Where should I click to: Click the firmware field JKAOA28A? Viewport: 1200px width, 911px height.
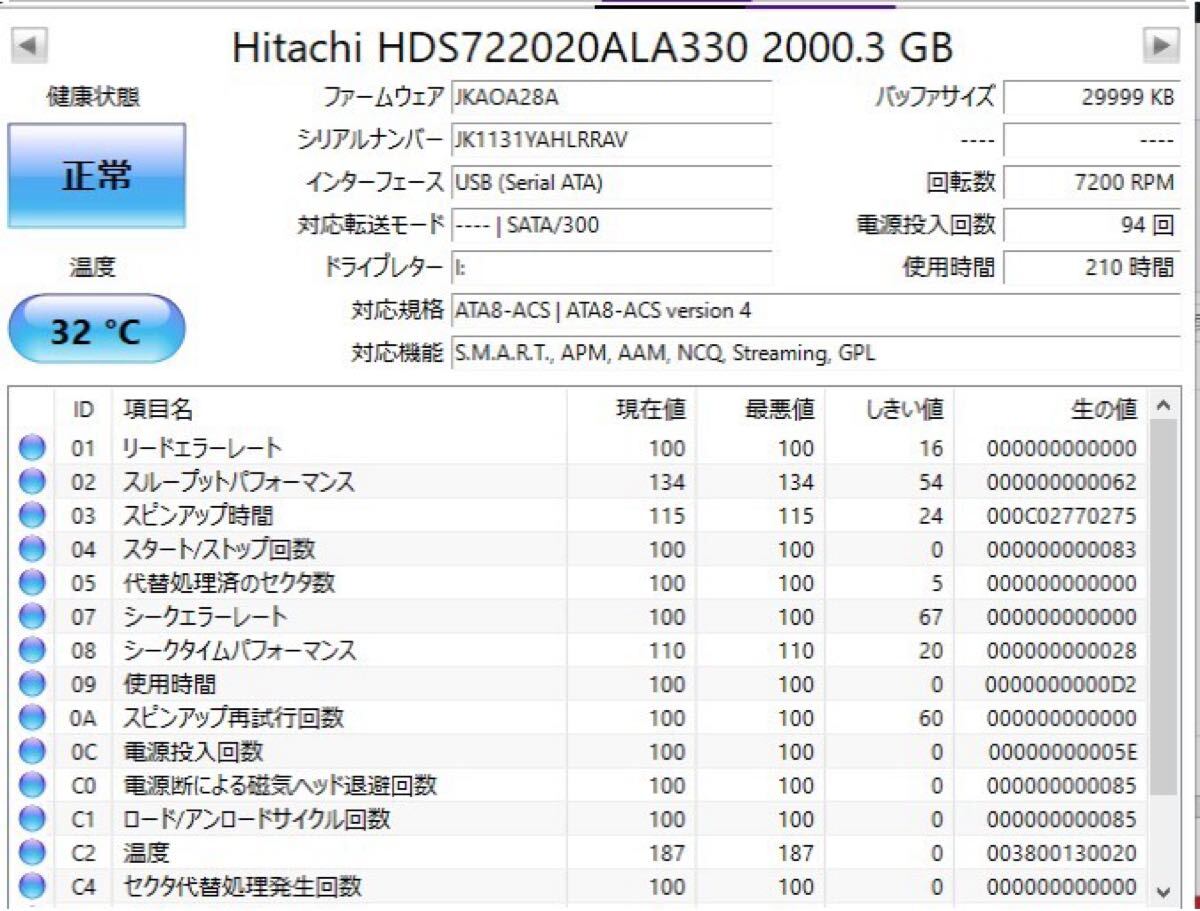pyautogui.click(x=611, y=97)
